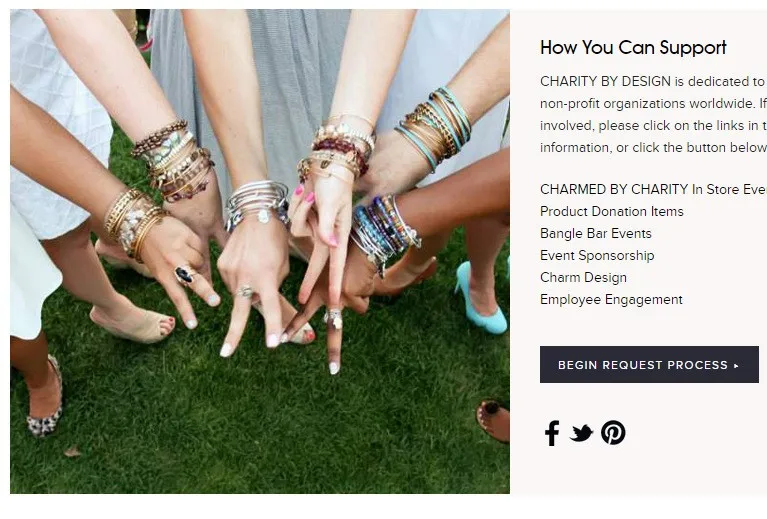This screenshot has width=767, height=519.
Task: Go to Bangle Bar Events
Action: click(596, 233)
